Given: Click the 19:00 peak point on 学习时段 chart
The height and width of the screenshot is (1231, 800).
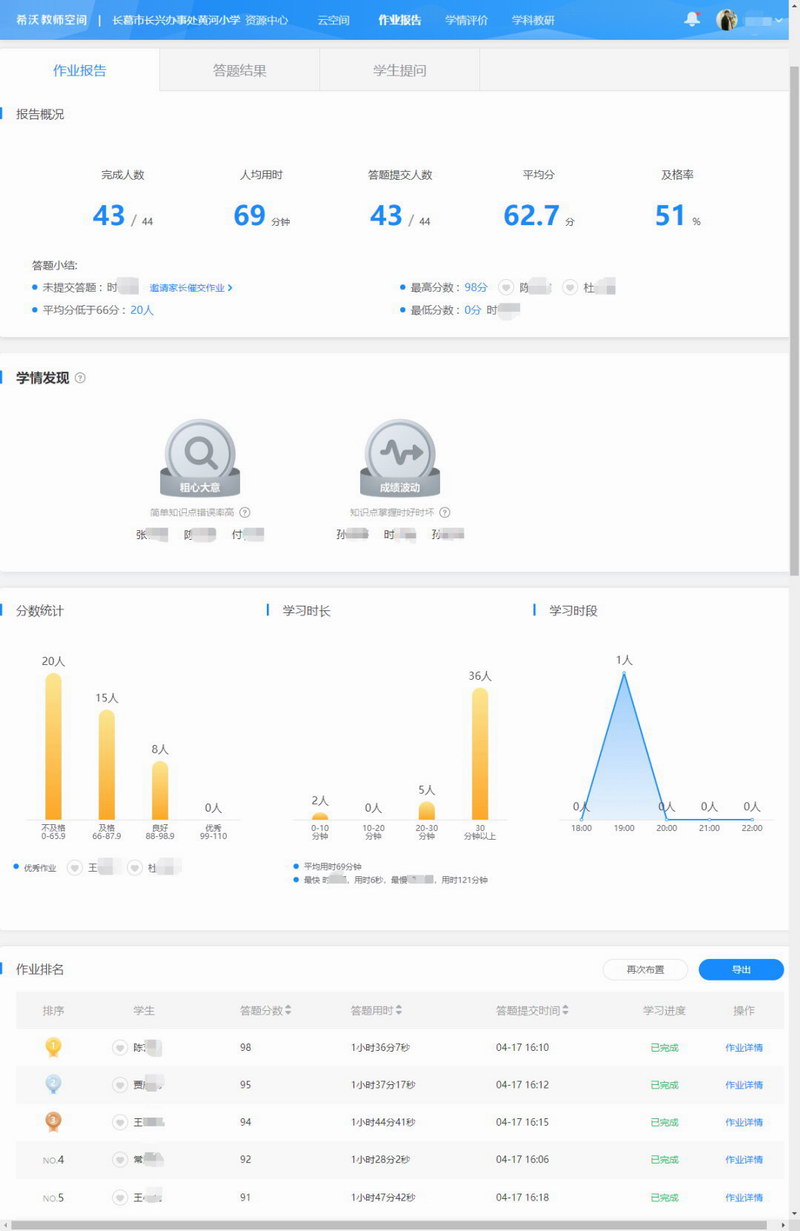Looking at the screenshot, I should [x=624, y=673].
